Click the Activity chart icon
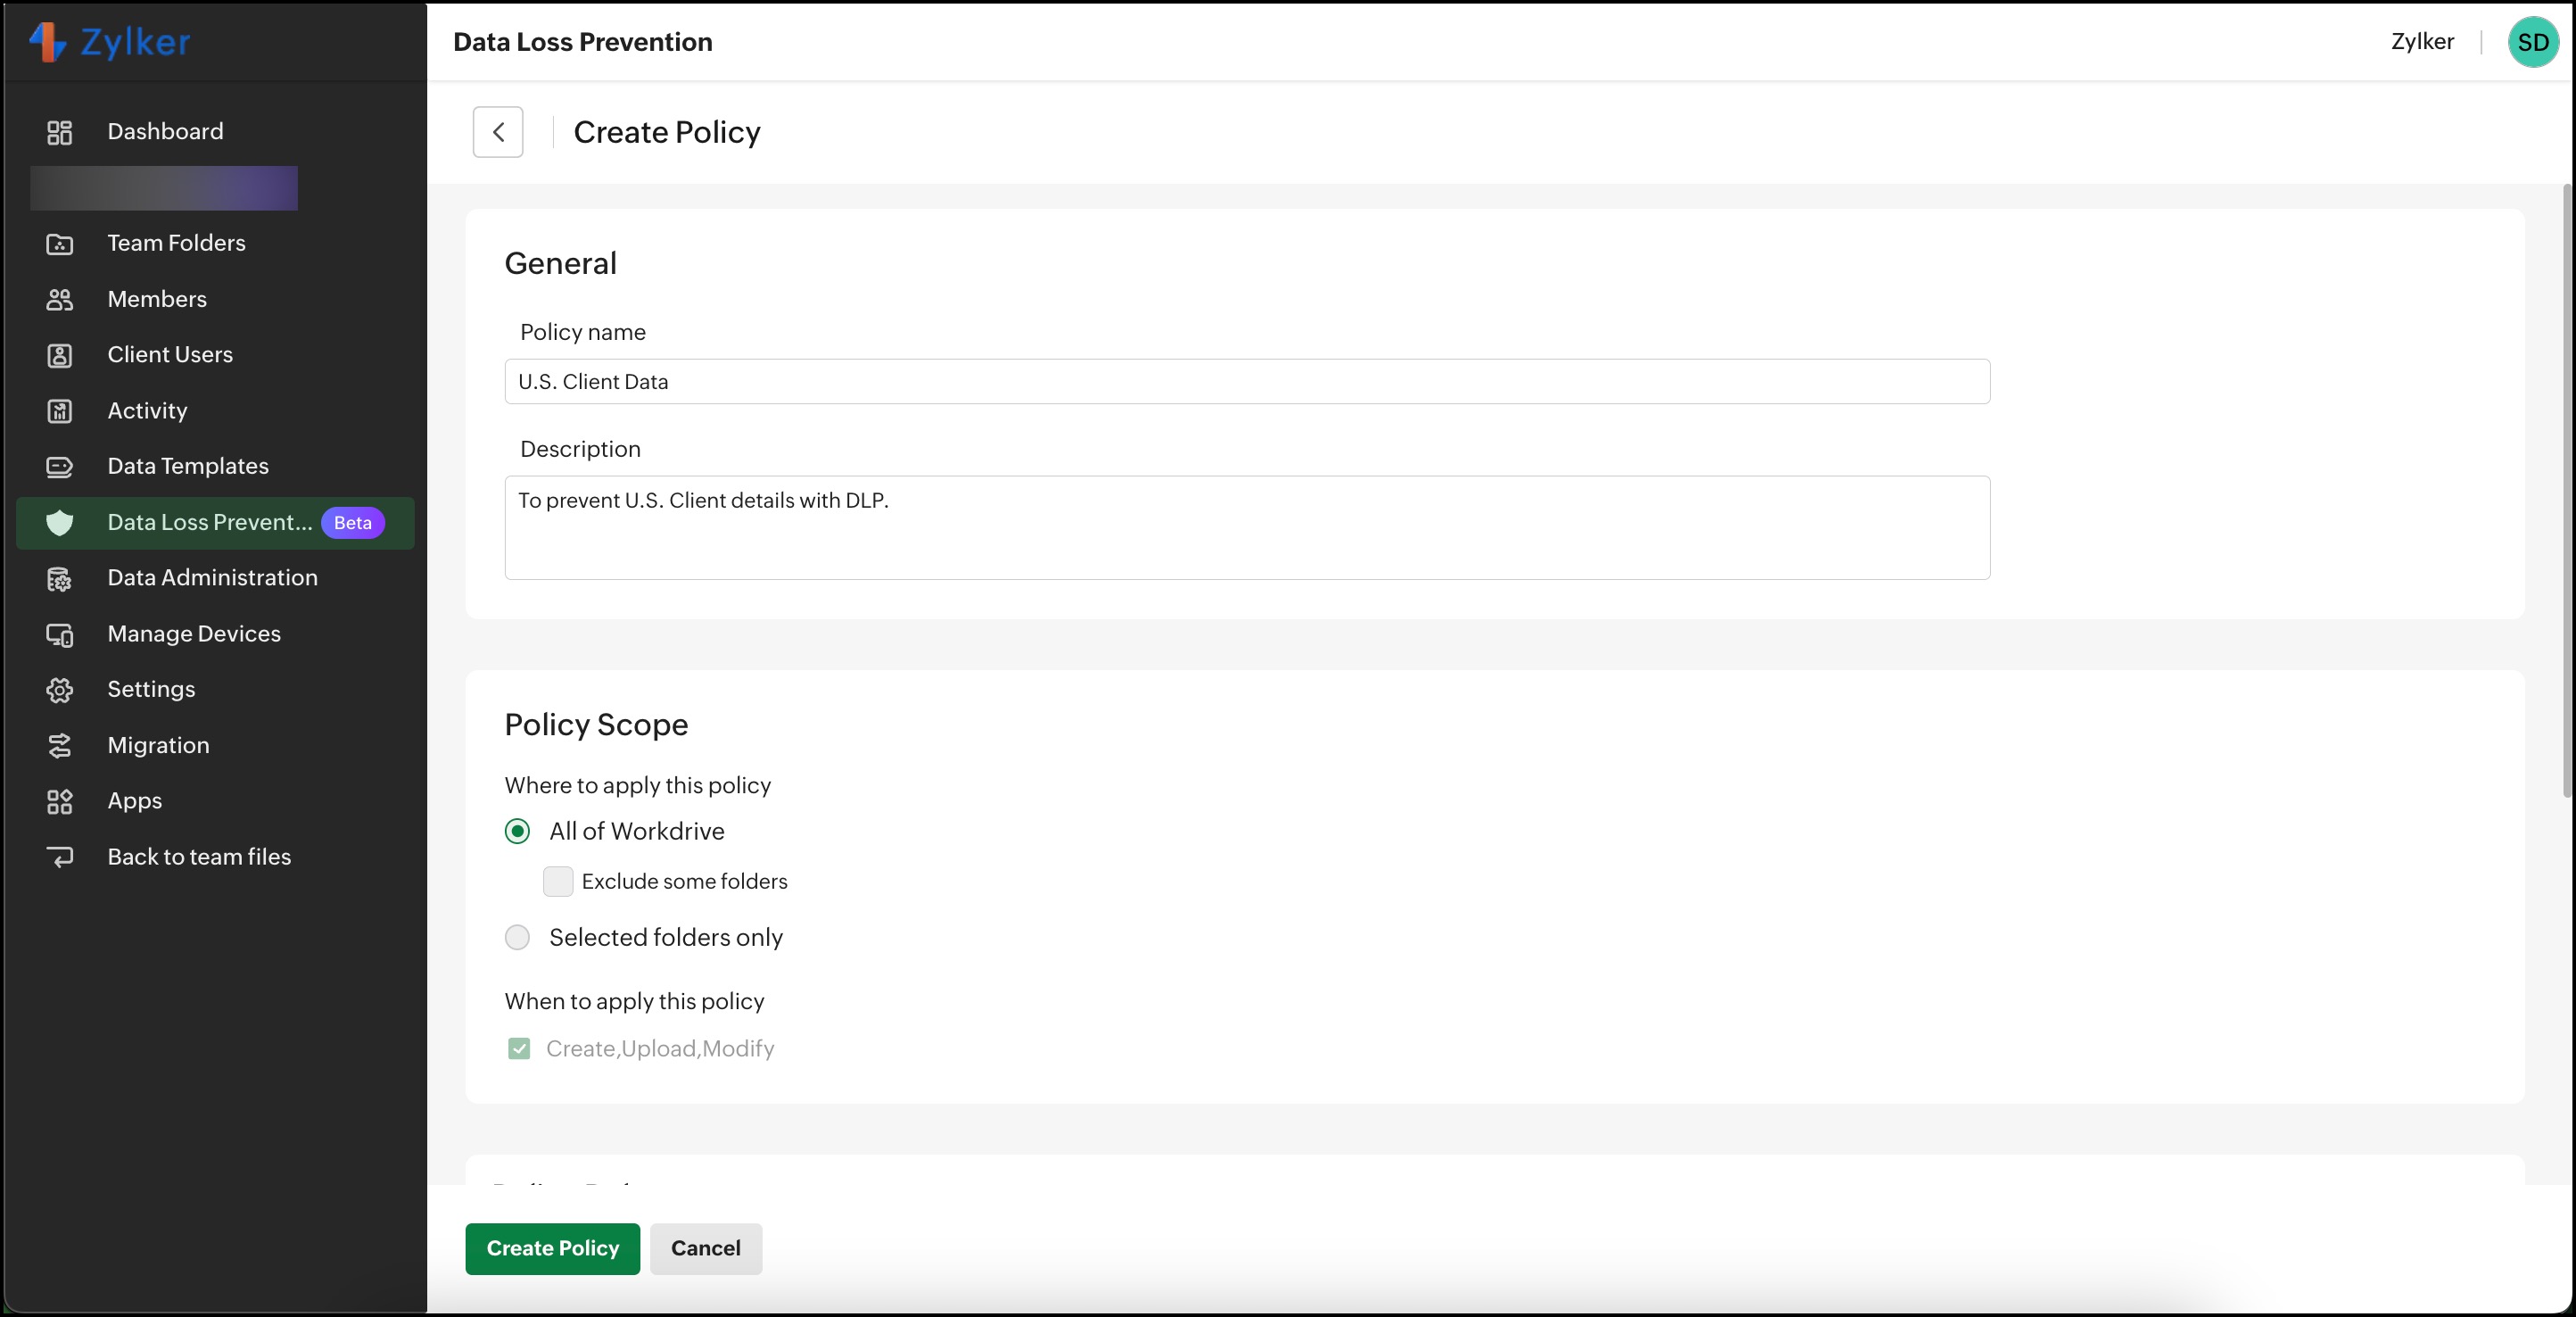This screenshot has width=2576, height=1317. [x=60, y=411]
